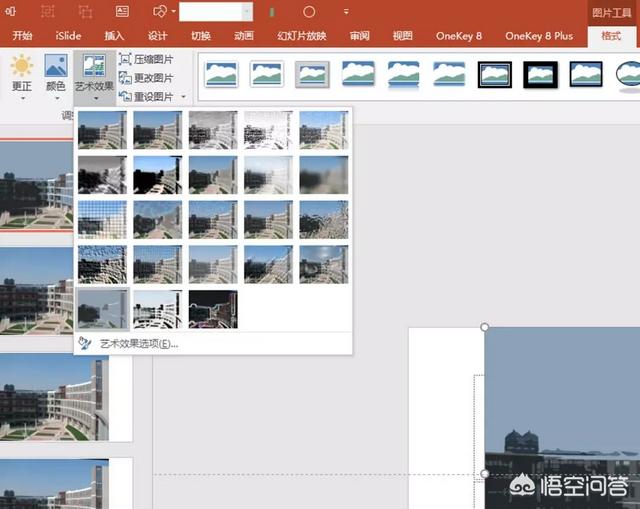640x509 pixels.
Task: Choose blur artistic effect, row two
Action: pyautogui.click(x=324, y=175)
